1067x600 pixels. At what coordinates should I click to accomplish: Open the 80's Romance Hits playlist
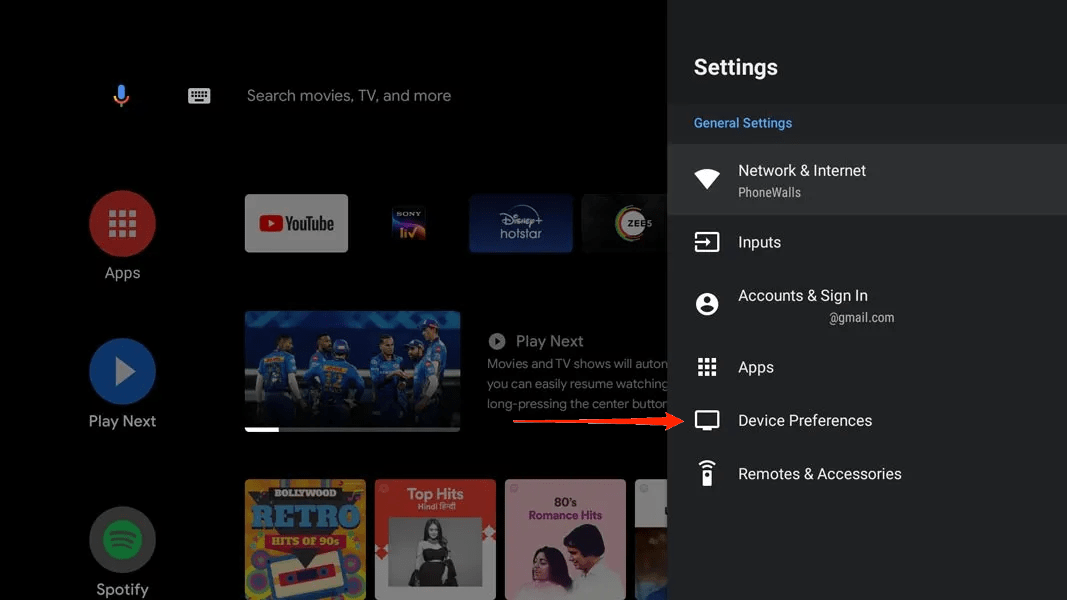pos(565,539)
